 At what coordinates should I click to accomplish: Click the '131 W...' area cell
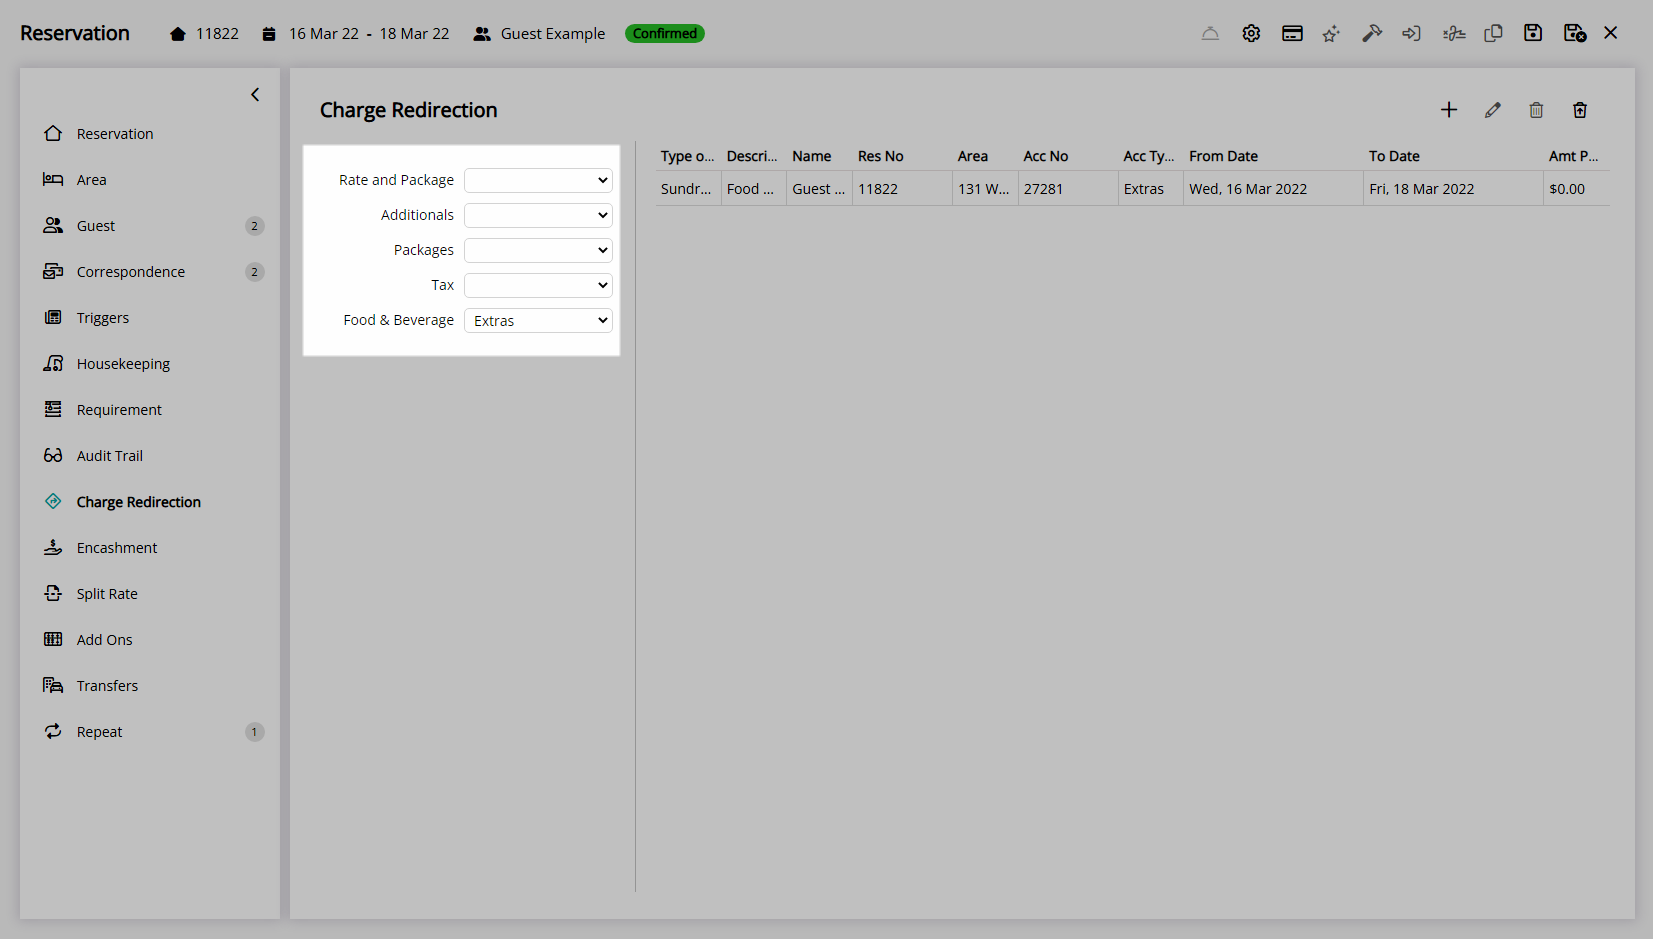coord(985,189)
